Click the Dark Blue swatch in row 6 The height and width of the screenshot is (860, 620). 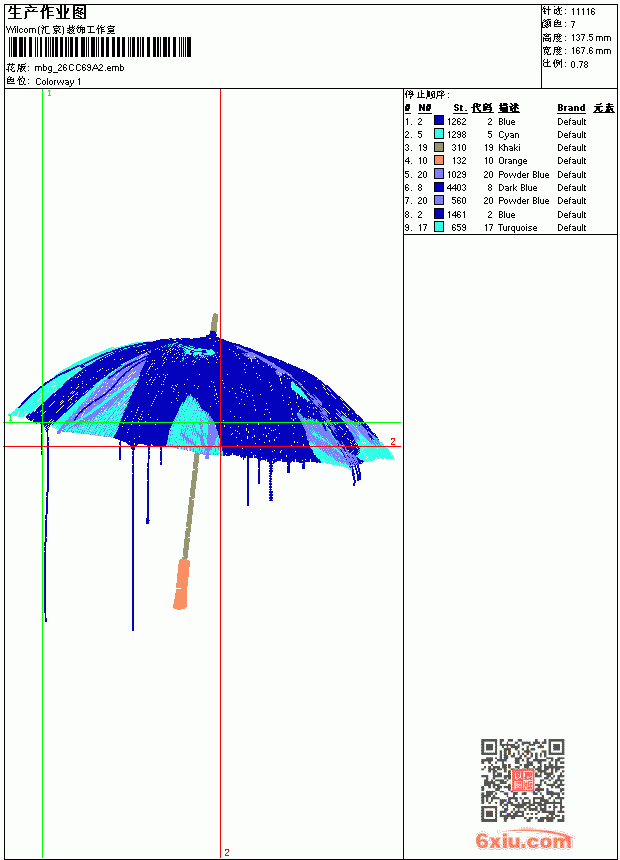coord(438,187)
